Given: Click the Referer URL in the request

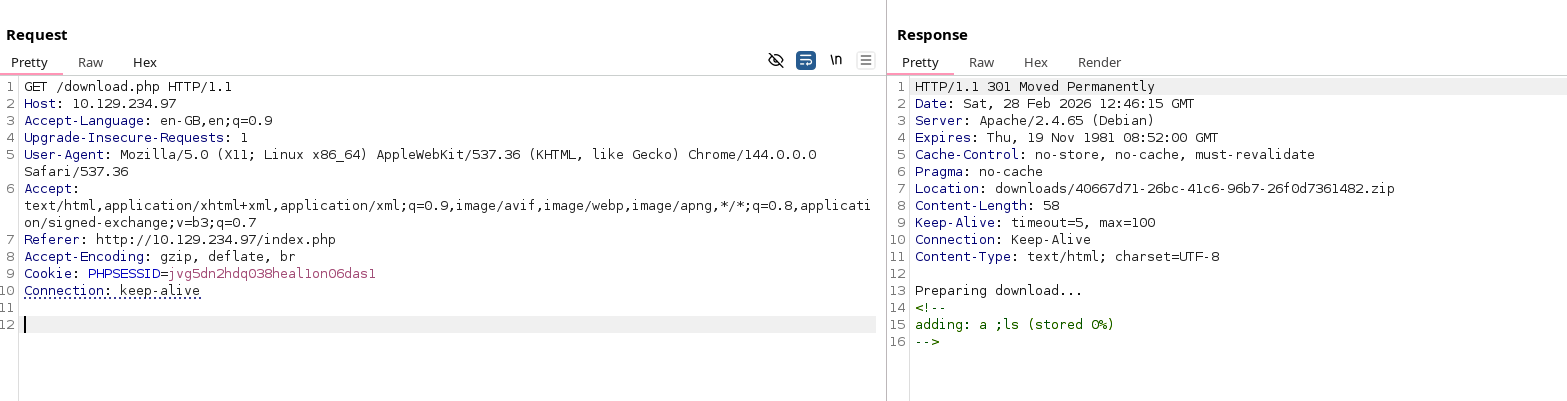Looking at the screenshot, I should tap(215, 240).
